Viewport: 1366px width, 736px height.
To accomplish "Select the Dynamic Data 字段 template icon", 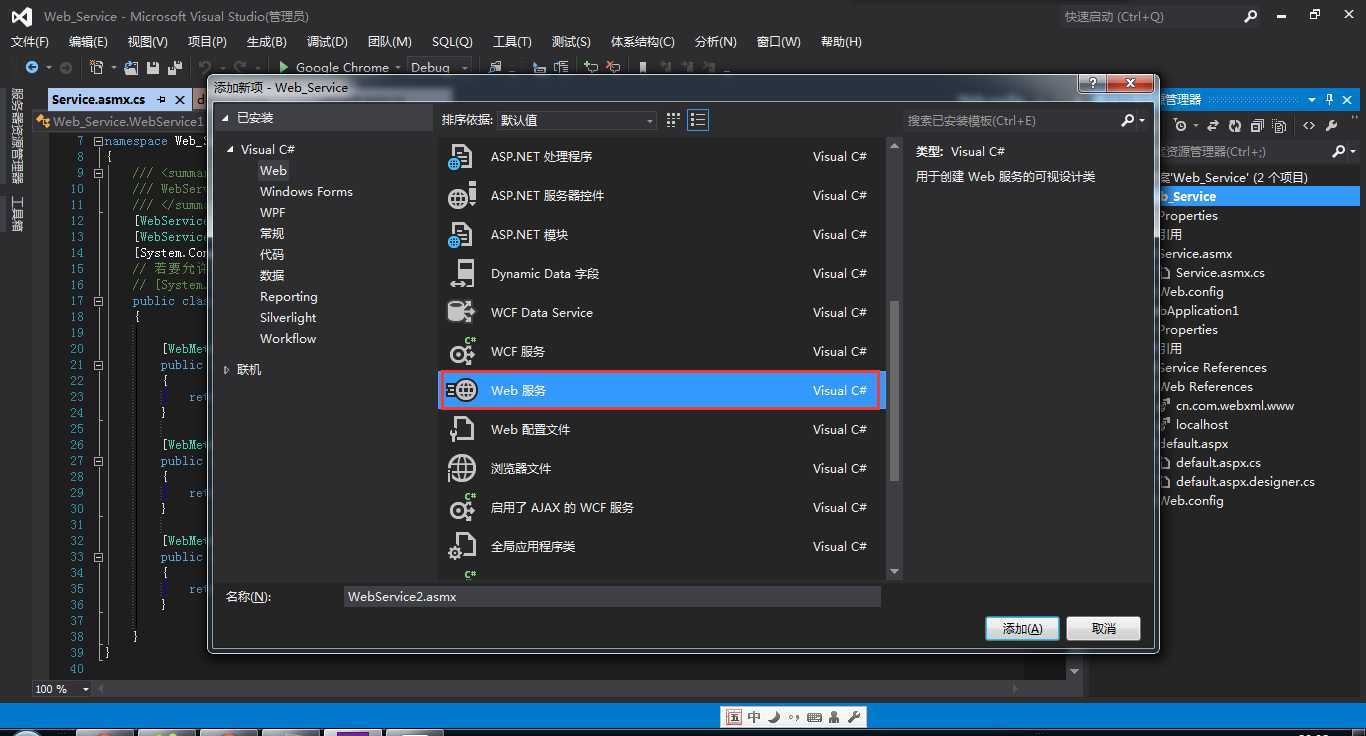I will 461,274.
